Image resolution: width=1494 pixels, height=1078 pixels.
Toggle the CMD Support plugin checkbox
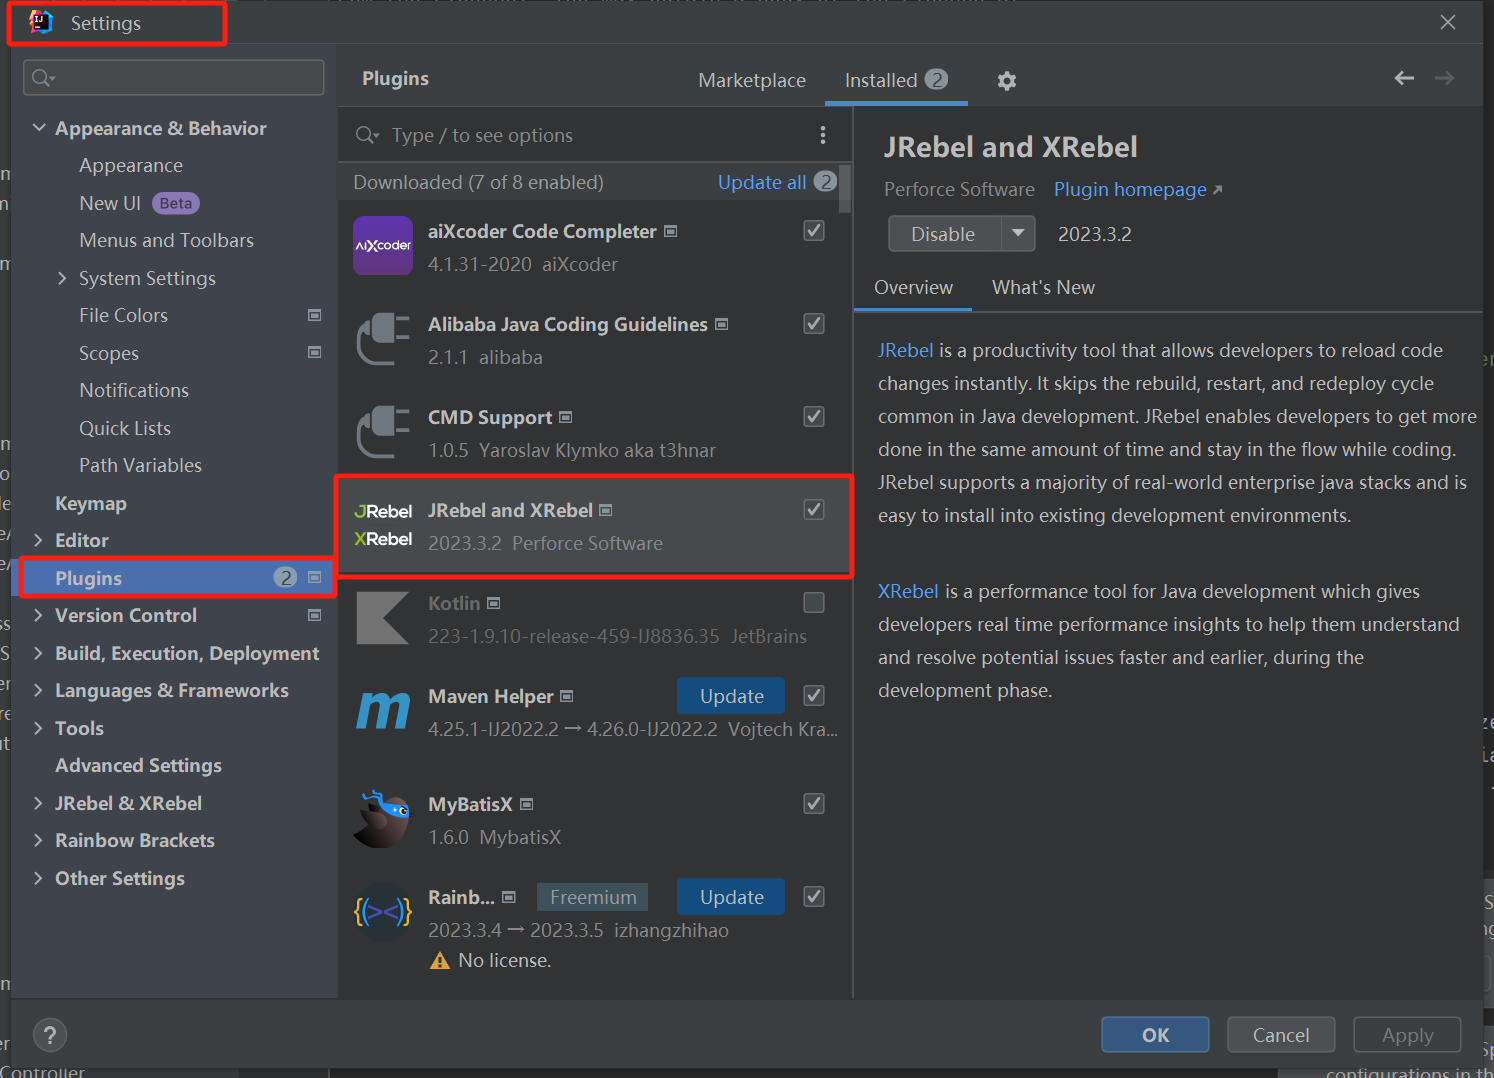(x=814, y=417)
